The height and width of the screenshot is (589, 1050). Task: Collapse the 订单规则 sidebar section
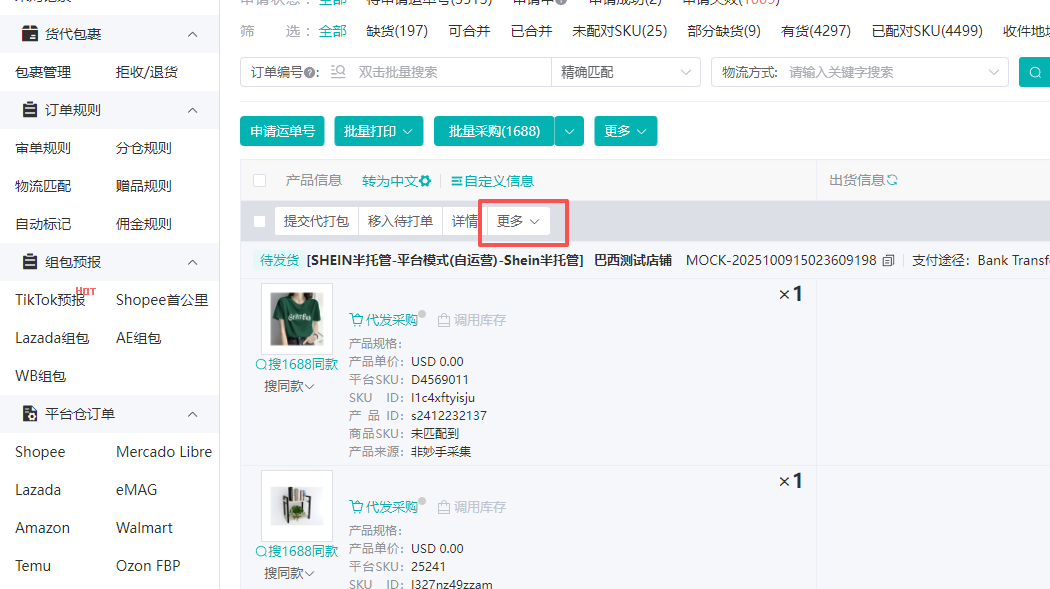[x=192, y=110]
